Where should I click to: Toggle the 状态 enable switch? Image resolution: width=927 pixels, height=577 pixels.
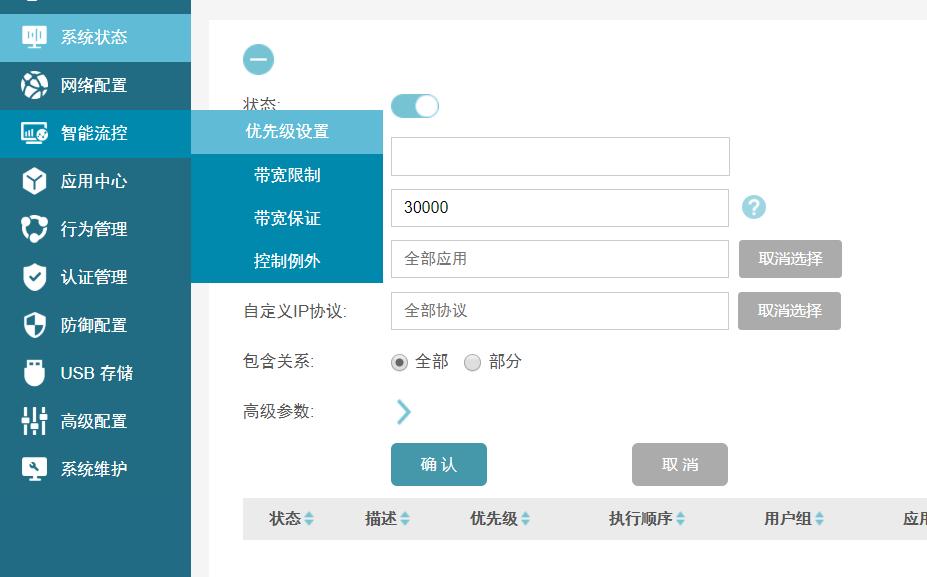point(415,104)
